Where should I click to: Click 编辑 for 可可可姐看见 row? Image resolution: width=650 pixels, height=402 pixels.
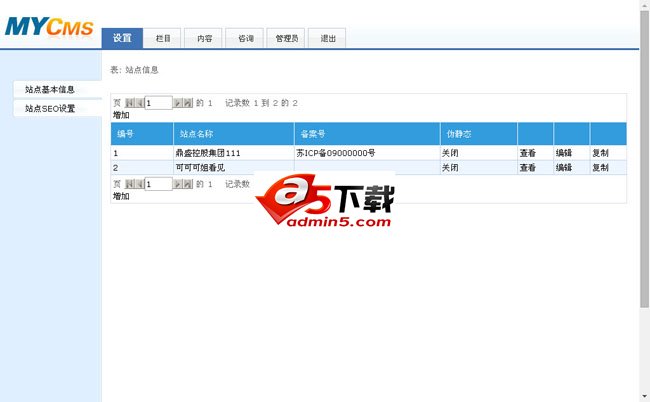coord(564,167)
